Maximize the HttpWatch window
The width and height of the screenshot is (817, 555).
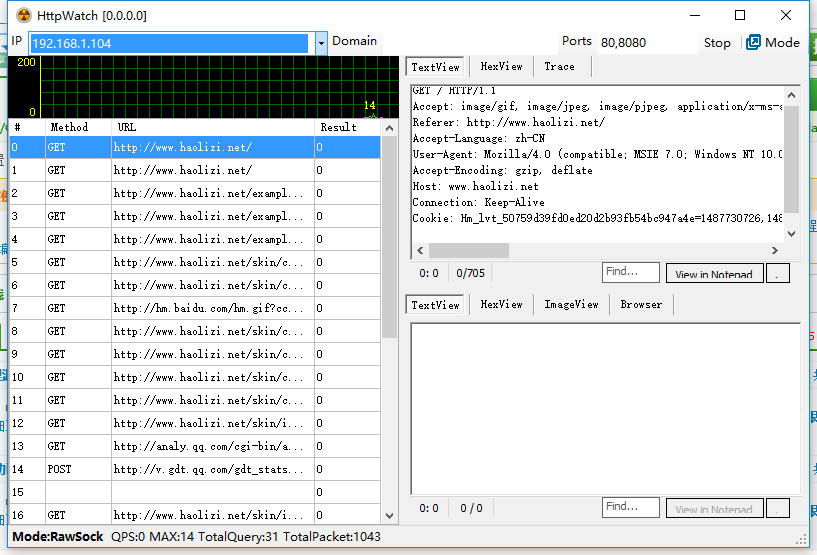[x=739, y=15]
